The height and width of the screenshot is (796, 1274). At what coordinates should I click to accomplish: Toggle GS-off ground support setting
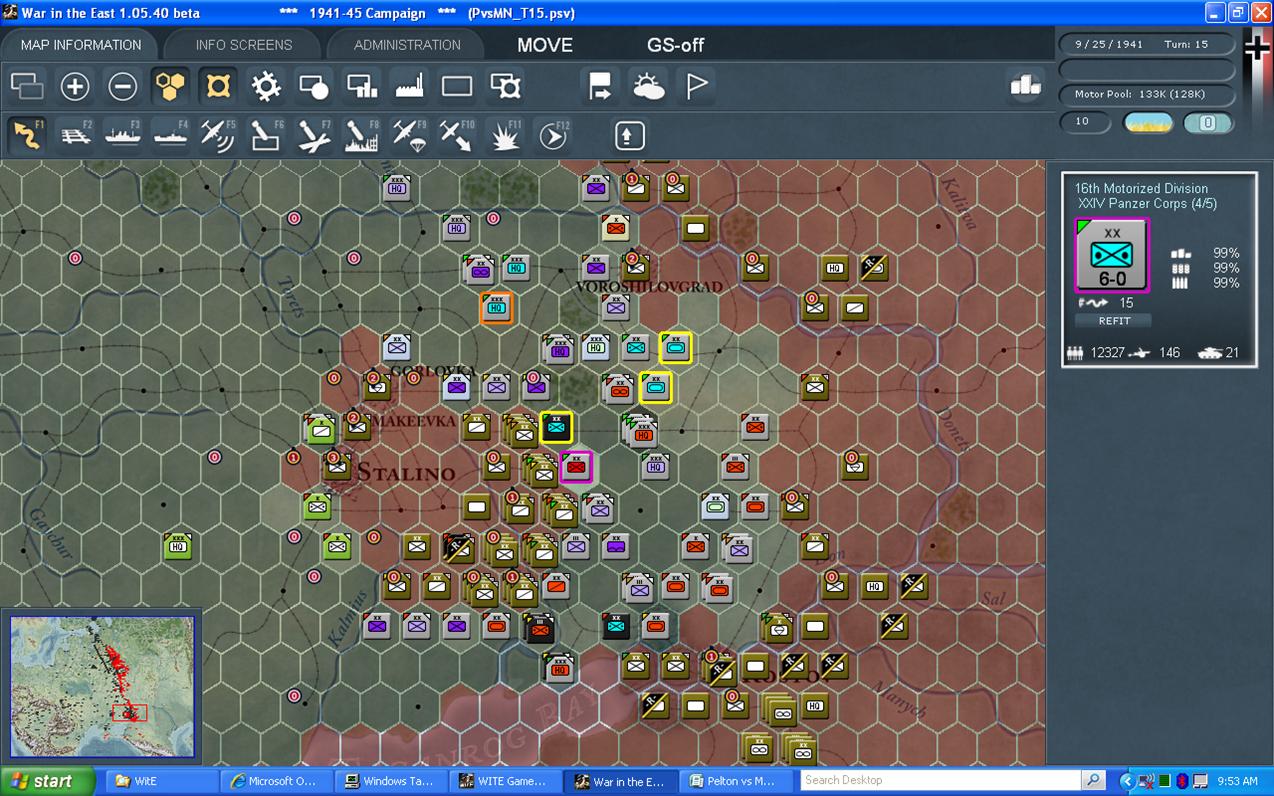pyautogui.click(x=676, y=45)
